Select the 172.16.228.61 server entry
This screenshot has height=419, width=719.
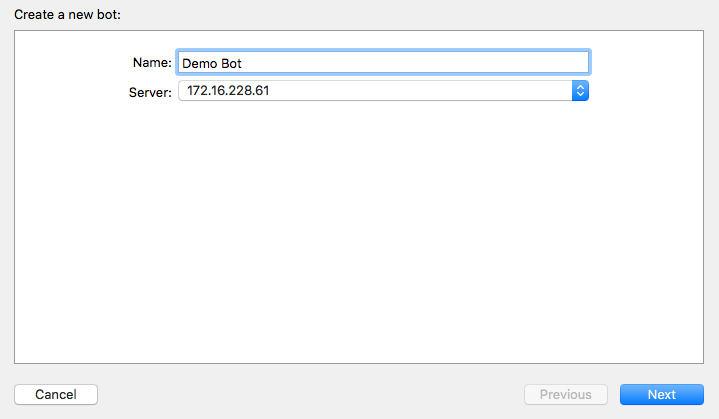(228, 91)
